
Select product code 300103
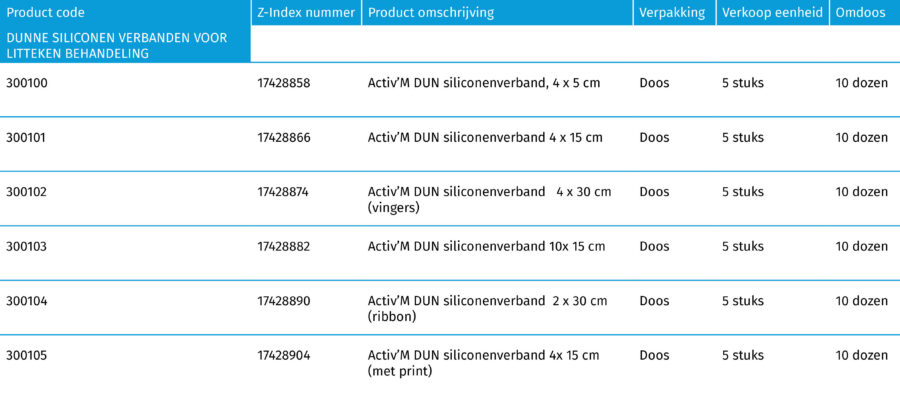[27, 246]
